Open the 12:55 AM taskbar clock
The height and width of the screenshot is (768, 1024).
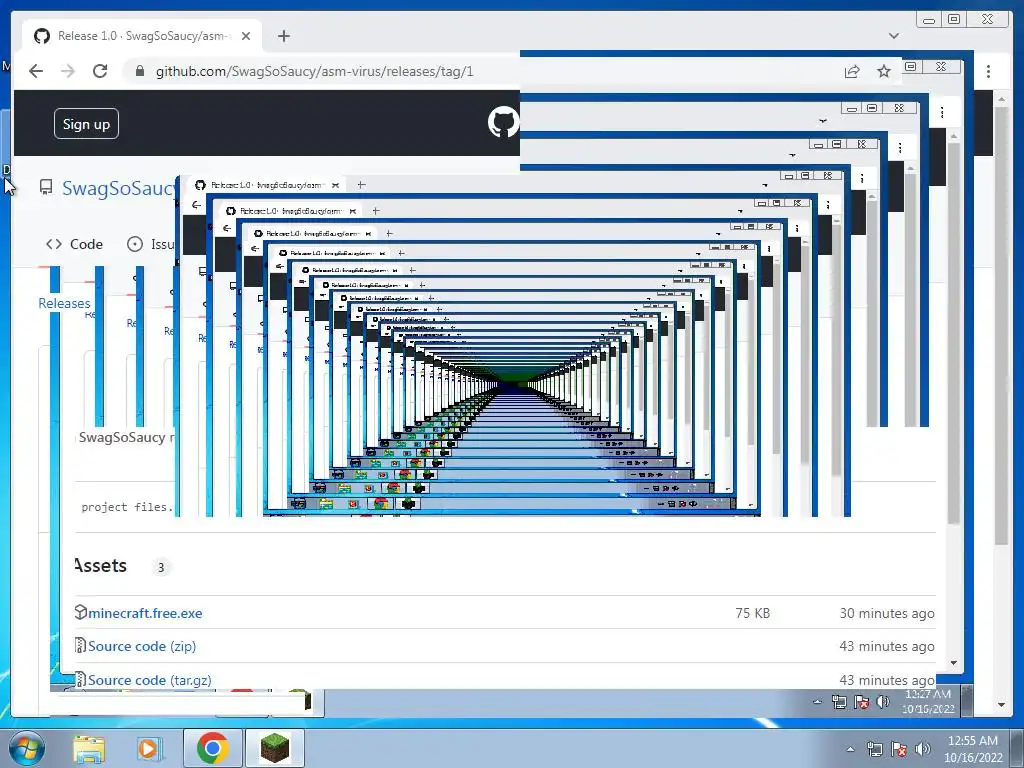click(x=973, y=749)
